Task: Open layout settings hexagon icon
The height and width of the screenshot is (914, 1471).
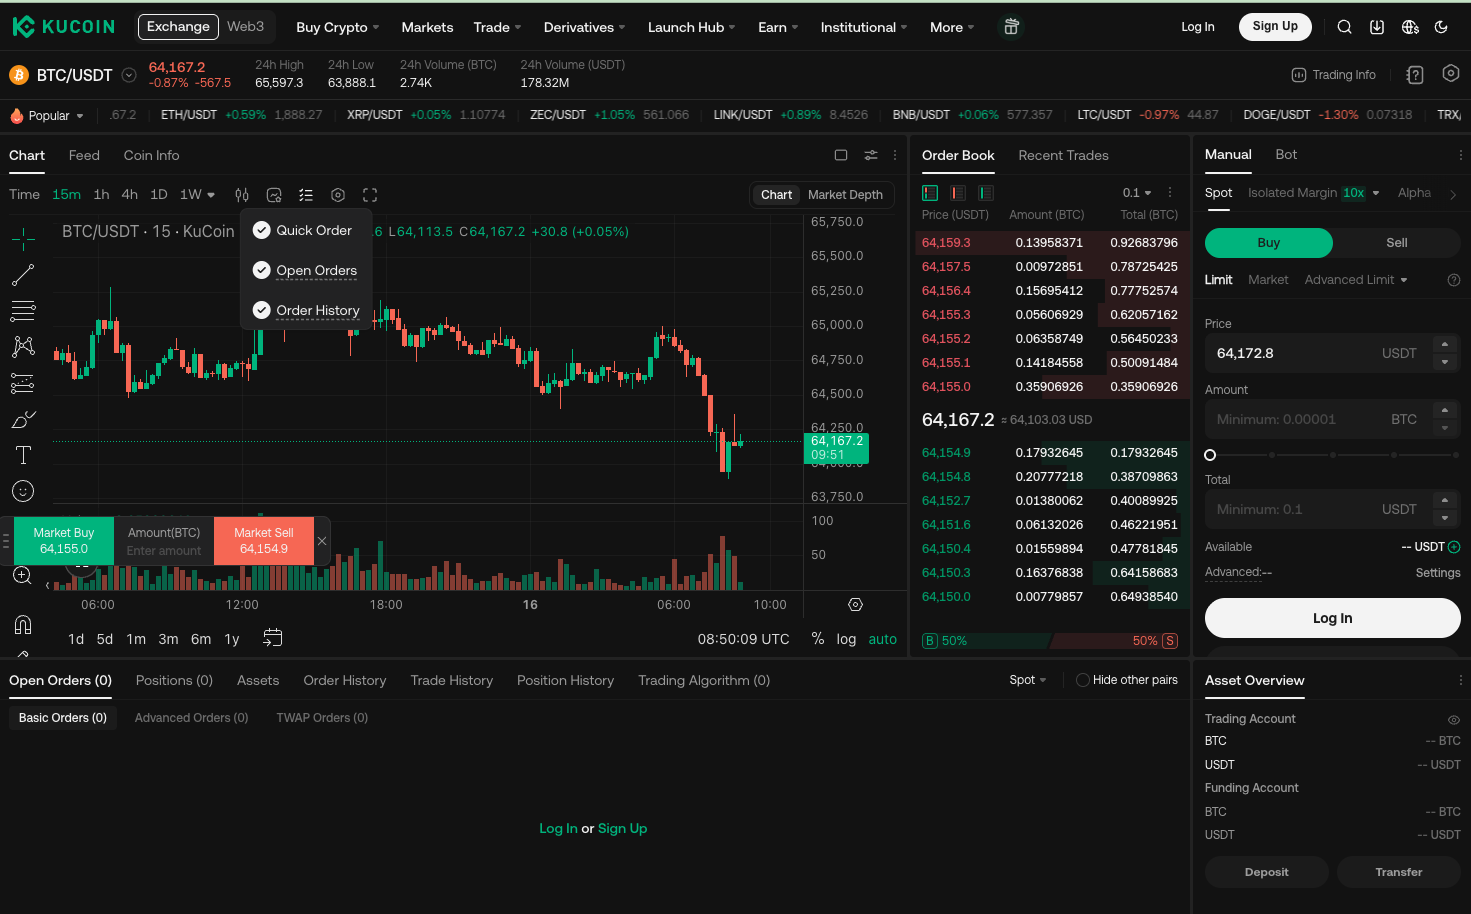Action: (1451, 73)
